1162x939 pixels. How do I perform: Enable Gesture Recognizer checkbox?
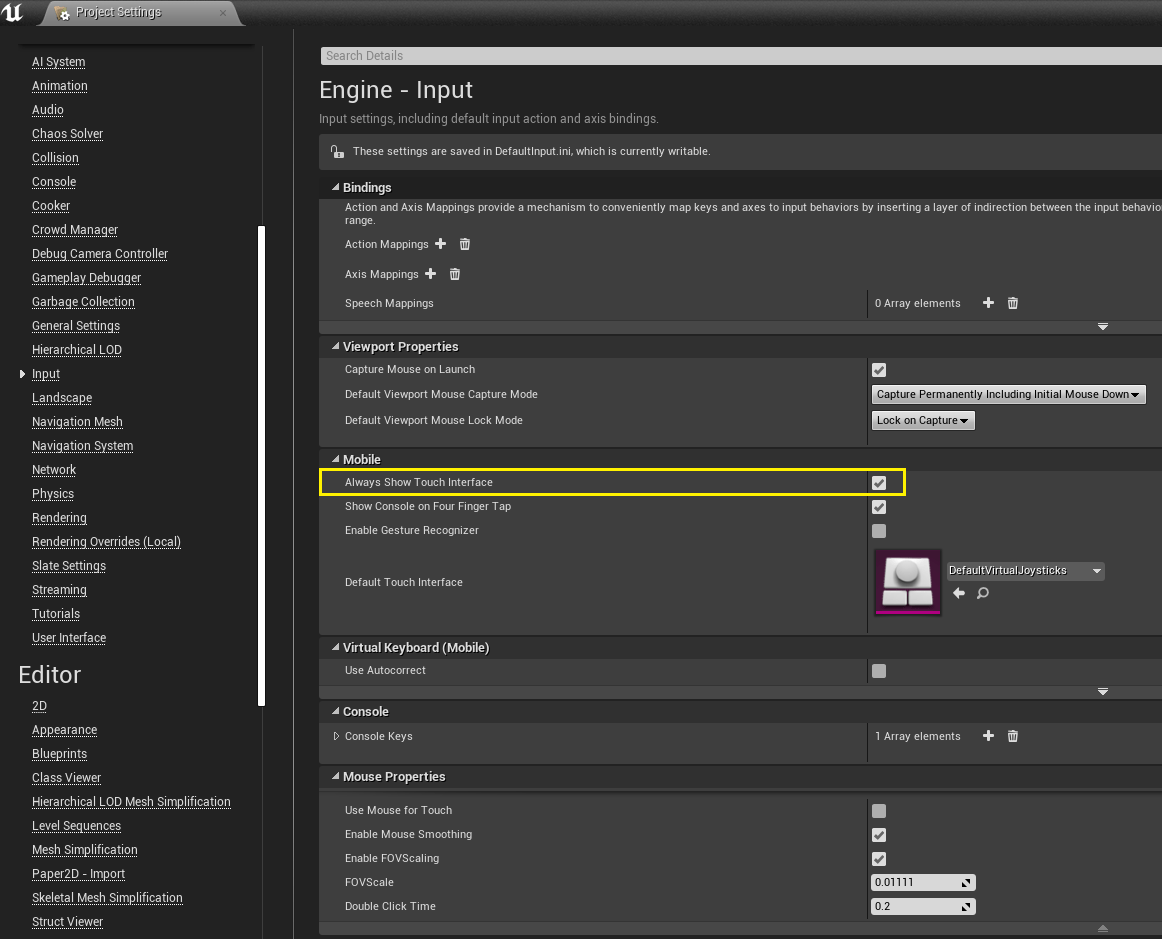click(879, 531)
